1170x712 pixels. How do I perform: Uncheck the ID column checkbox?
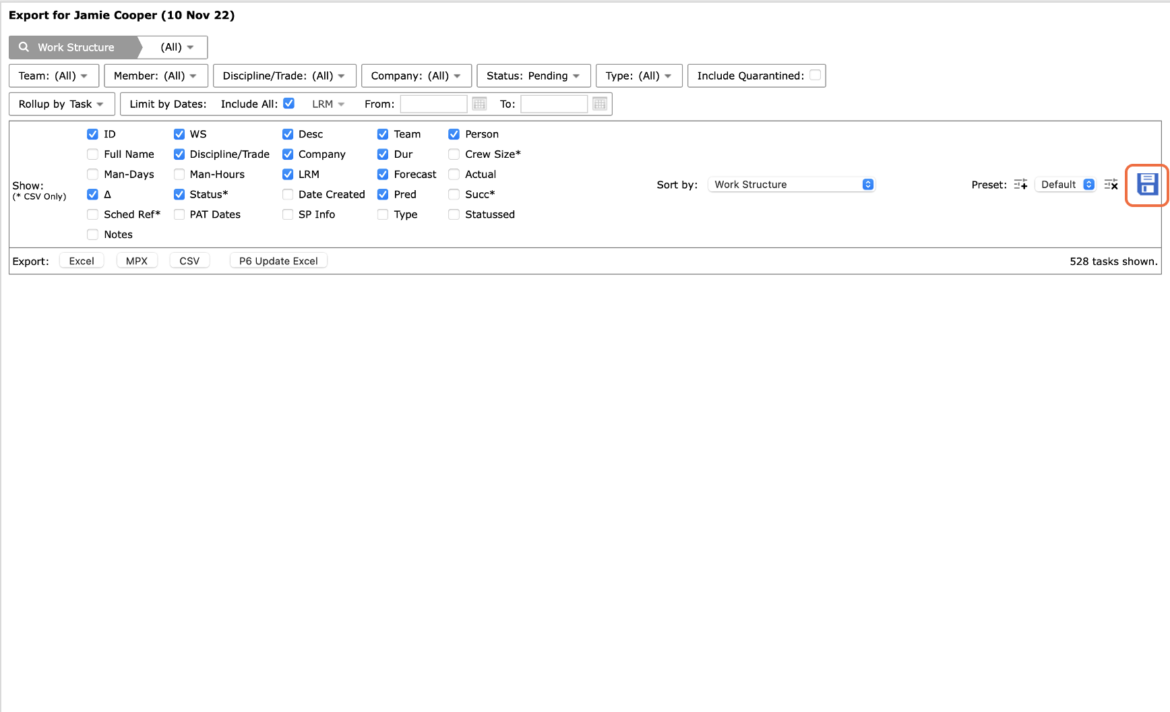point(93,134)
